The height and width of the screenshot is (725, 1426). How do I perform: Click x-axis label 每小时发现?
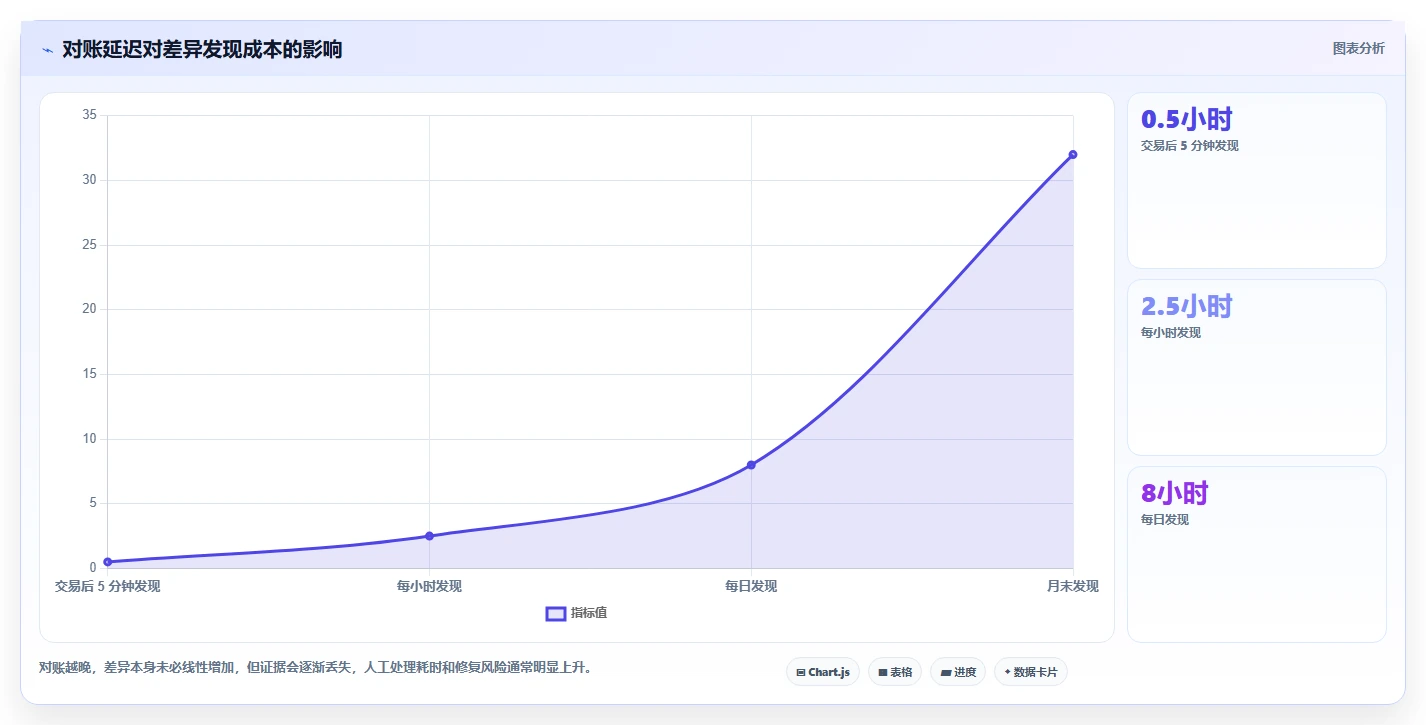point(429,586)
